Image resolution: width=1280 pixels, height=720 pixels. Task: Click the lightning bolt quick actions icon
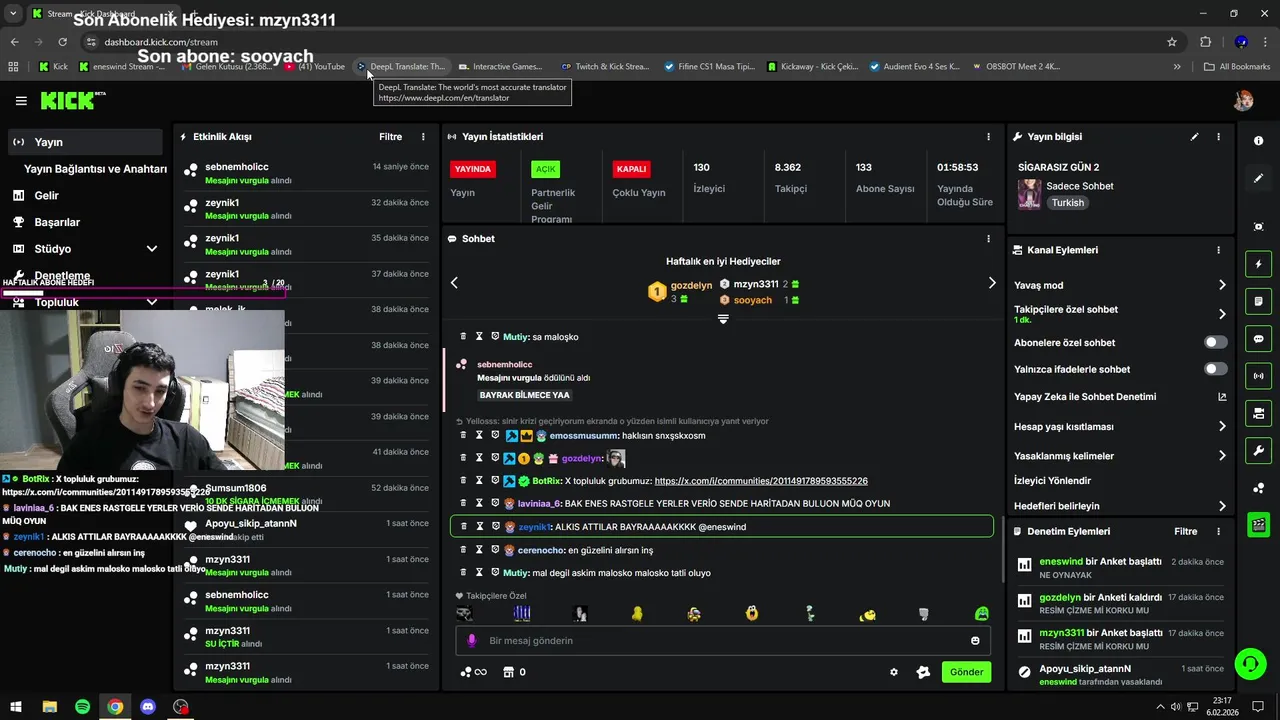tap(1258, 264)
